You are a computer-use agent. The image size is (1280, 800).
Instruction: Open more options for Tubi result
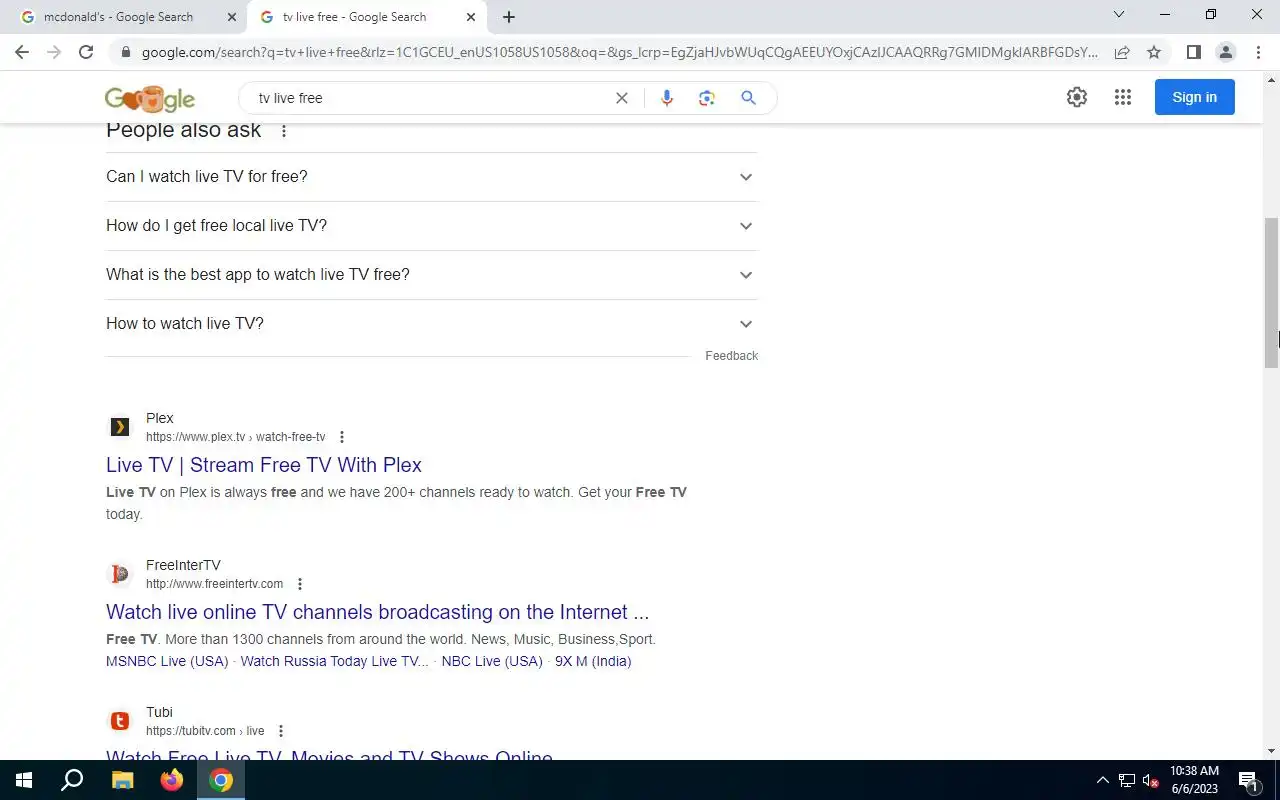(x=281, y=731)
